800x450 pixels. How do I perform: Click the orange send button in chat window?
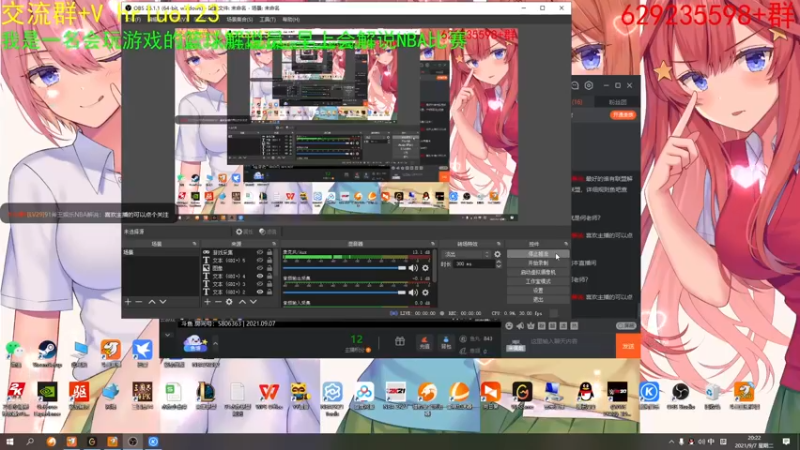tap(628, 346)
